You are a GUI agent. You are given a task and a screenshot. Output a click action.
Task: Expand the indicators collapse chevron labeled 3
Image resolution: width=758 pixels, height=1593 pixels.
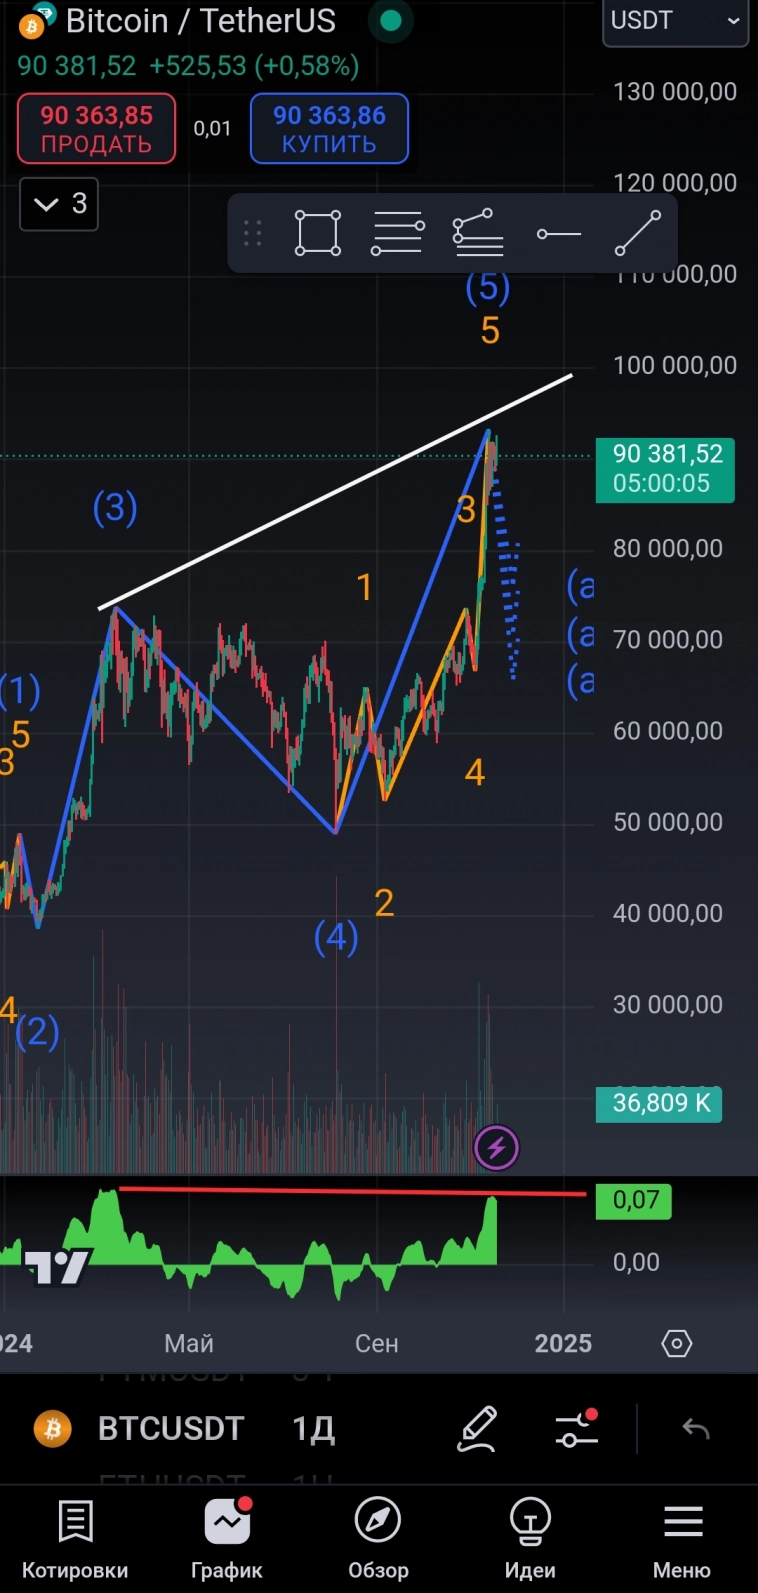(x=59, y=204)
